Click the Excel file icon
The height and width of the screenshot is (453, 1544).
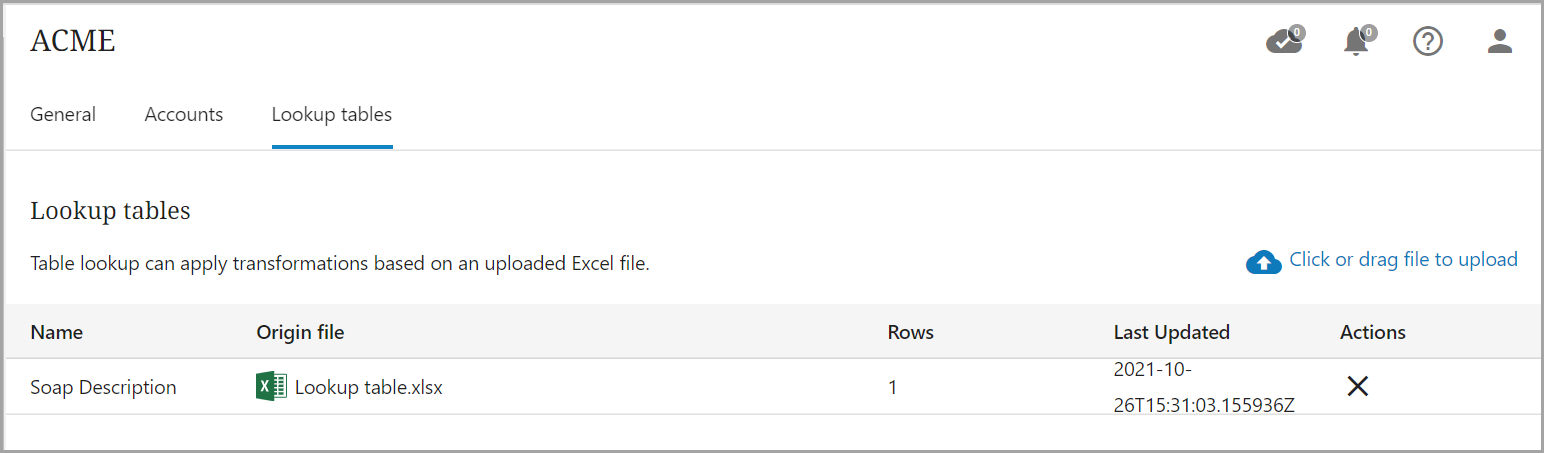(x=271, y=387)
